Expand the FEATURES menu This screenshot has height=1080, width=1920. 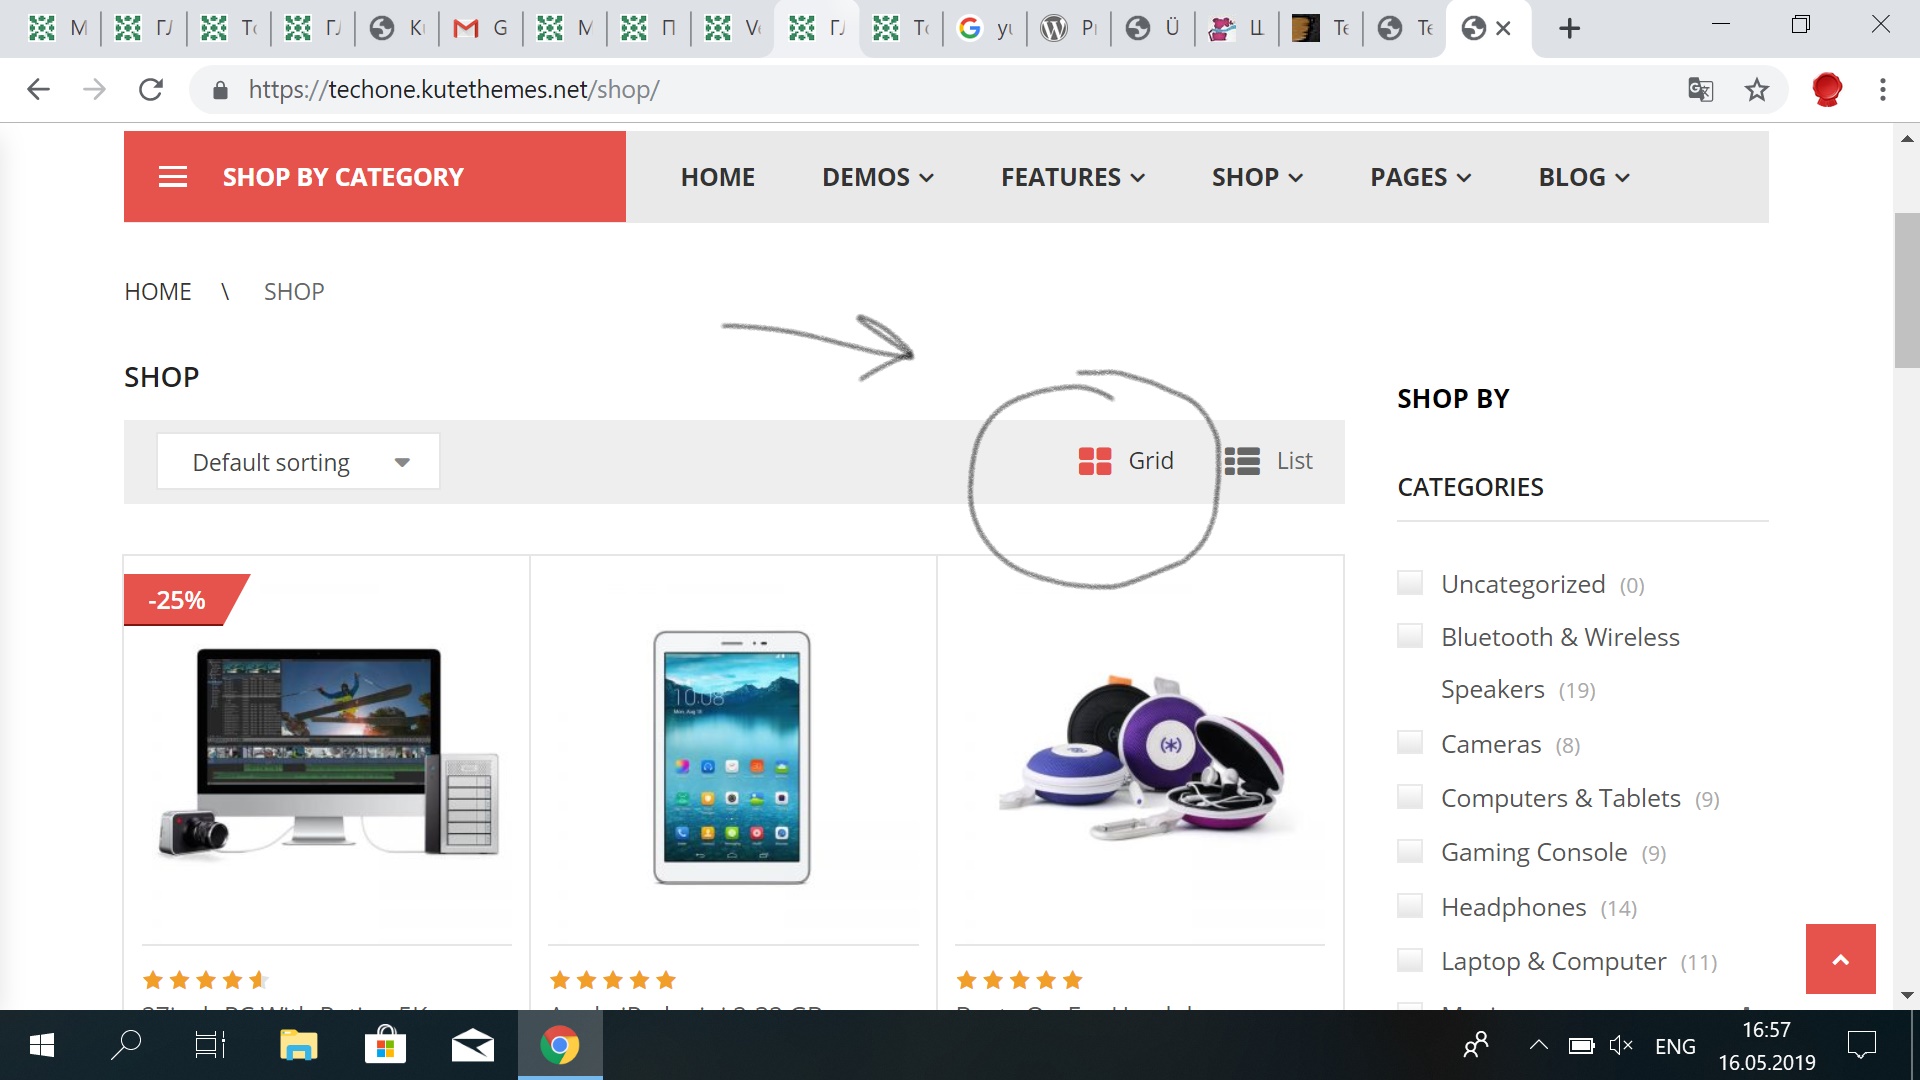click(1073, 177)
